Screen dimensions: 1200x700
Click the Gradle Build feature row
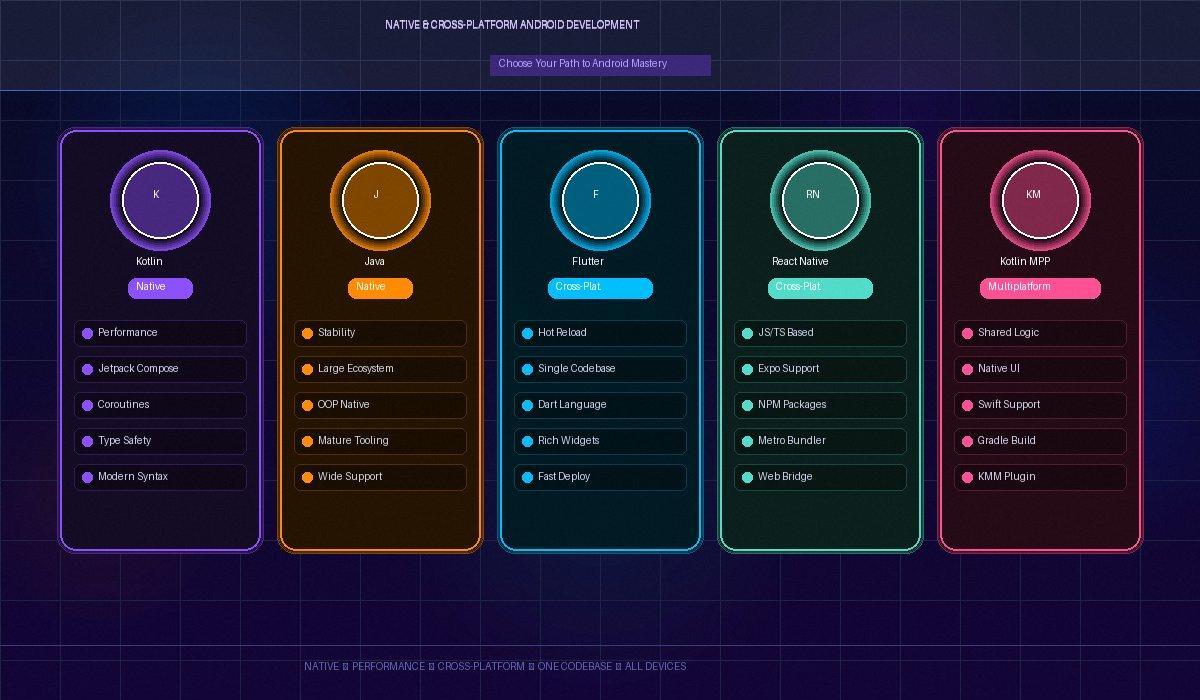pyautogui.click(x=1040, y=441)
